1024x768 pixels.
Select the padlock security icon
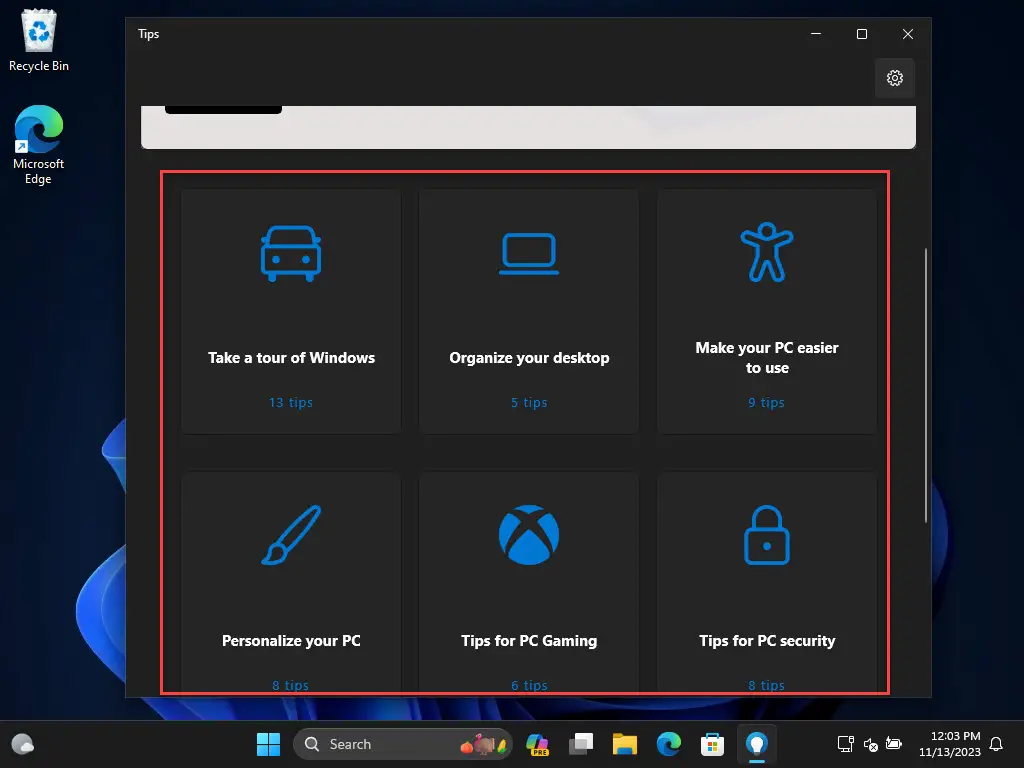click(x=767, y=534)
